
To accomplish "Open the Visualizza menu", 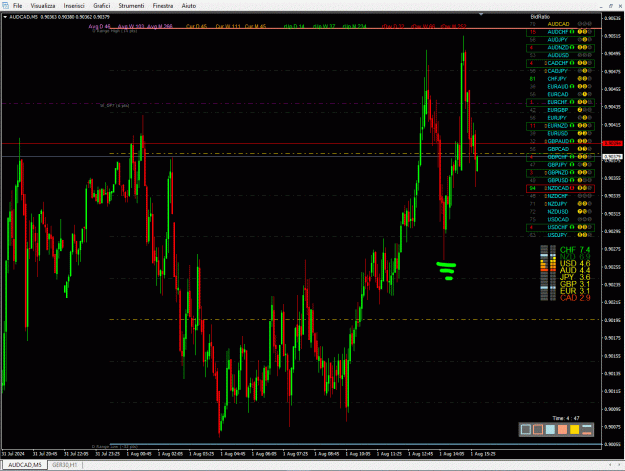I will (43, 6).
